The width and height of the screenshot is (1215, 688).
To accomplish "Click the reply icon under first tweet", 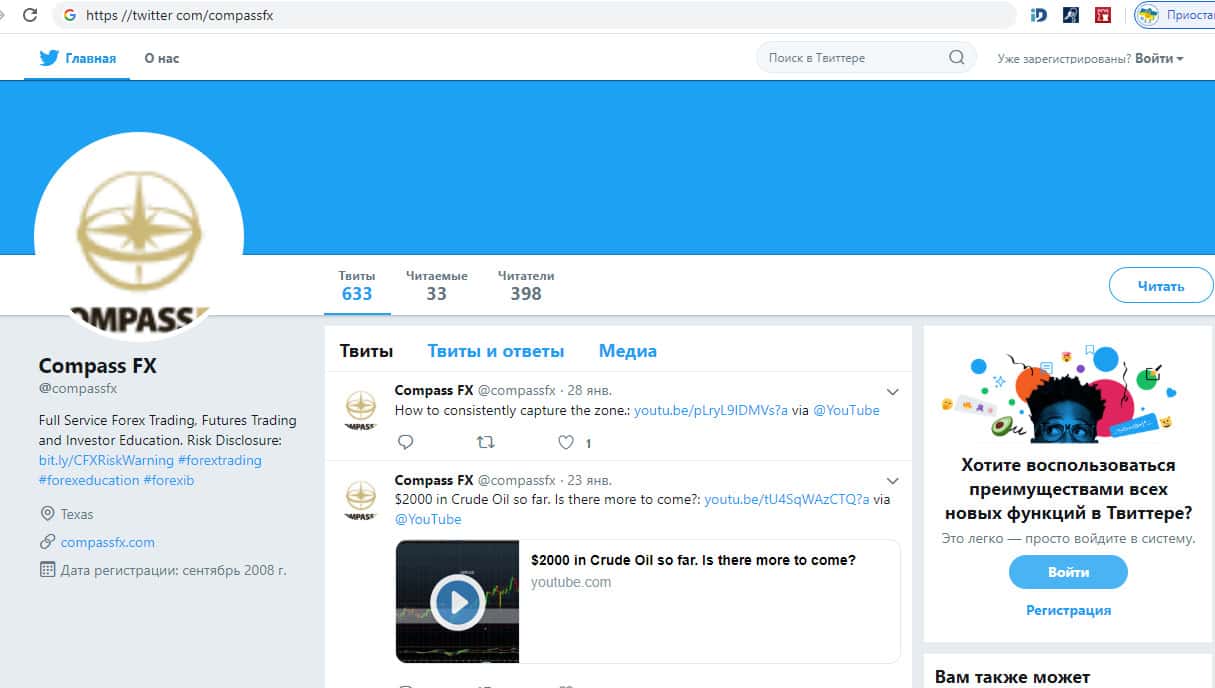I will 405,442.
